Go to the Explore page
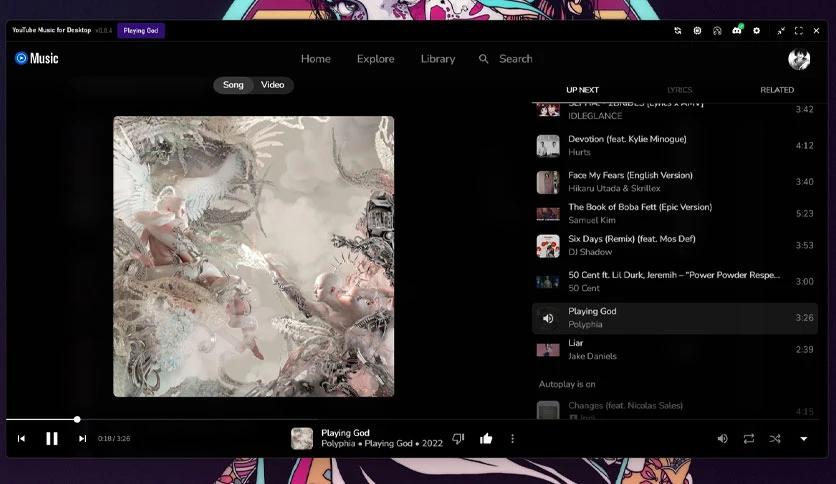 [x=375, y=59]
